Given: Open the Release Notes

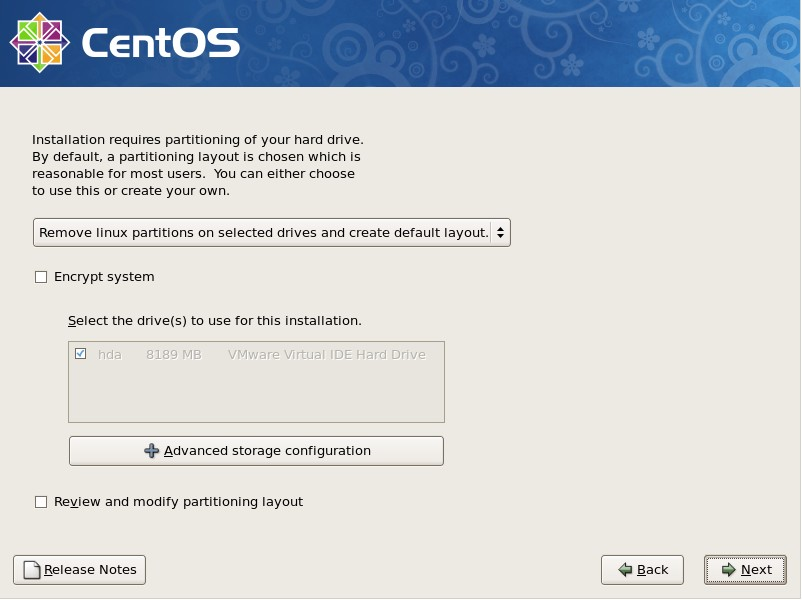Looking at the screenshot, I should coord(80,570).
